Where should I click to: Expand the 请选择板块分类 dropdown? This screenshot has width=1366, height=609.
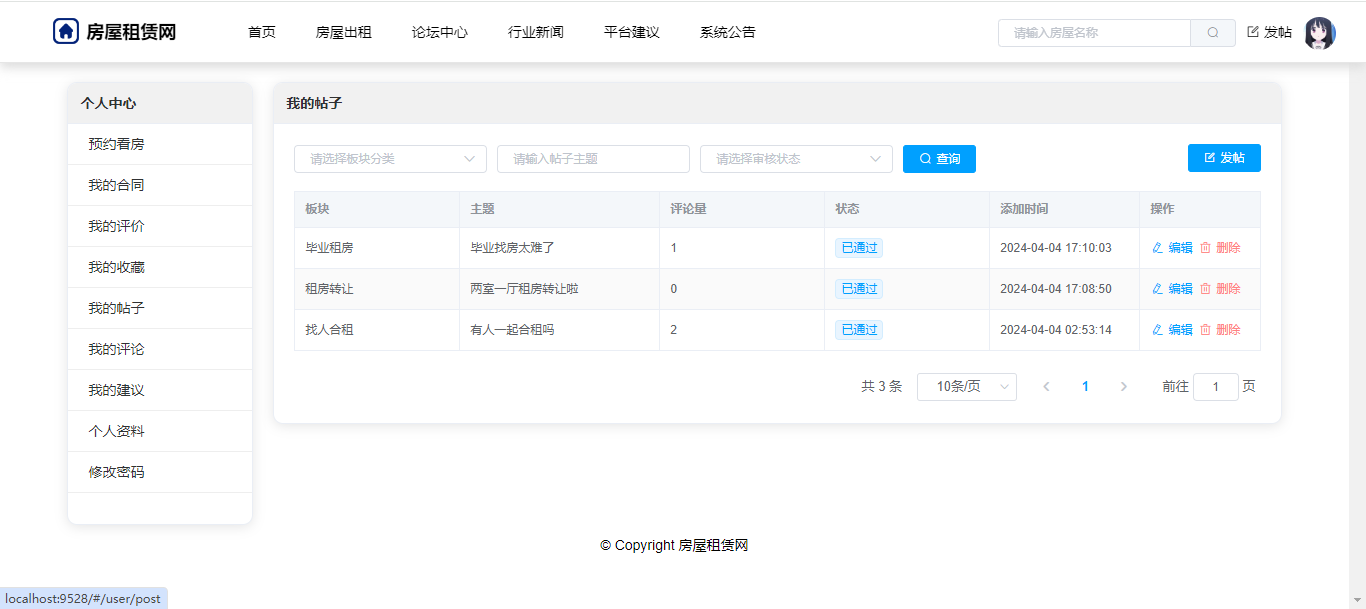pos(390,159)
